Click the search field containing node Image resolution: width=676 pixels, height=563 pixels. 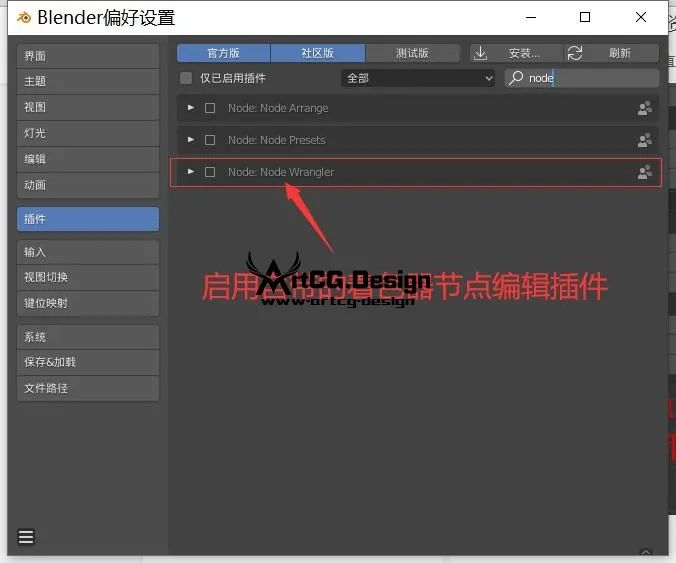[x=582, y=78]
